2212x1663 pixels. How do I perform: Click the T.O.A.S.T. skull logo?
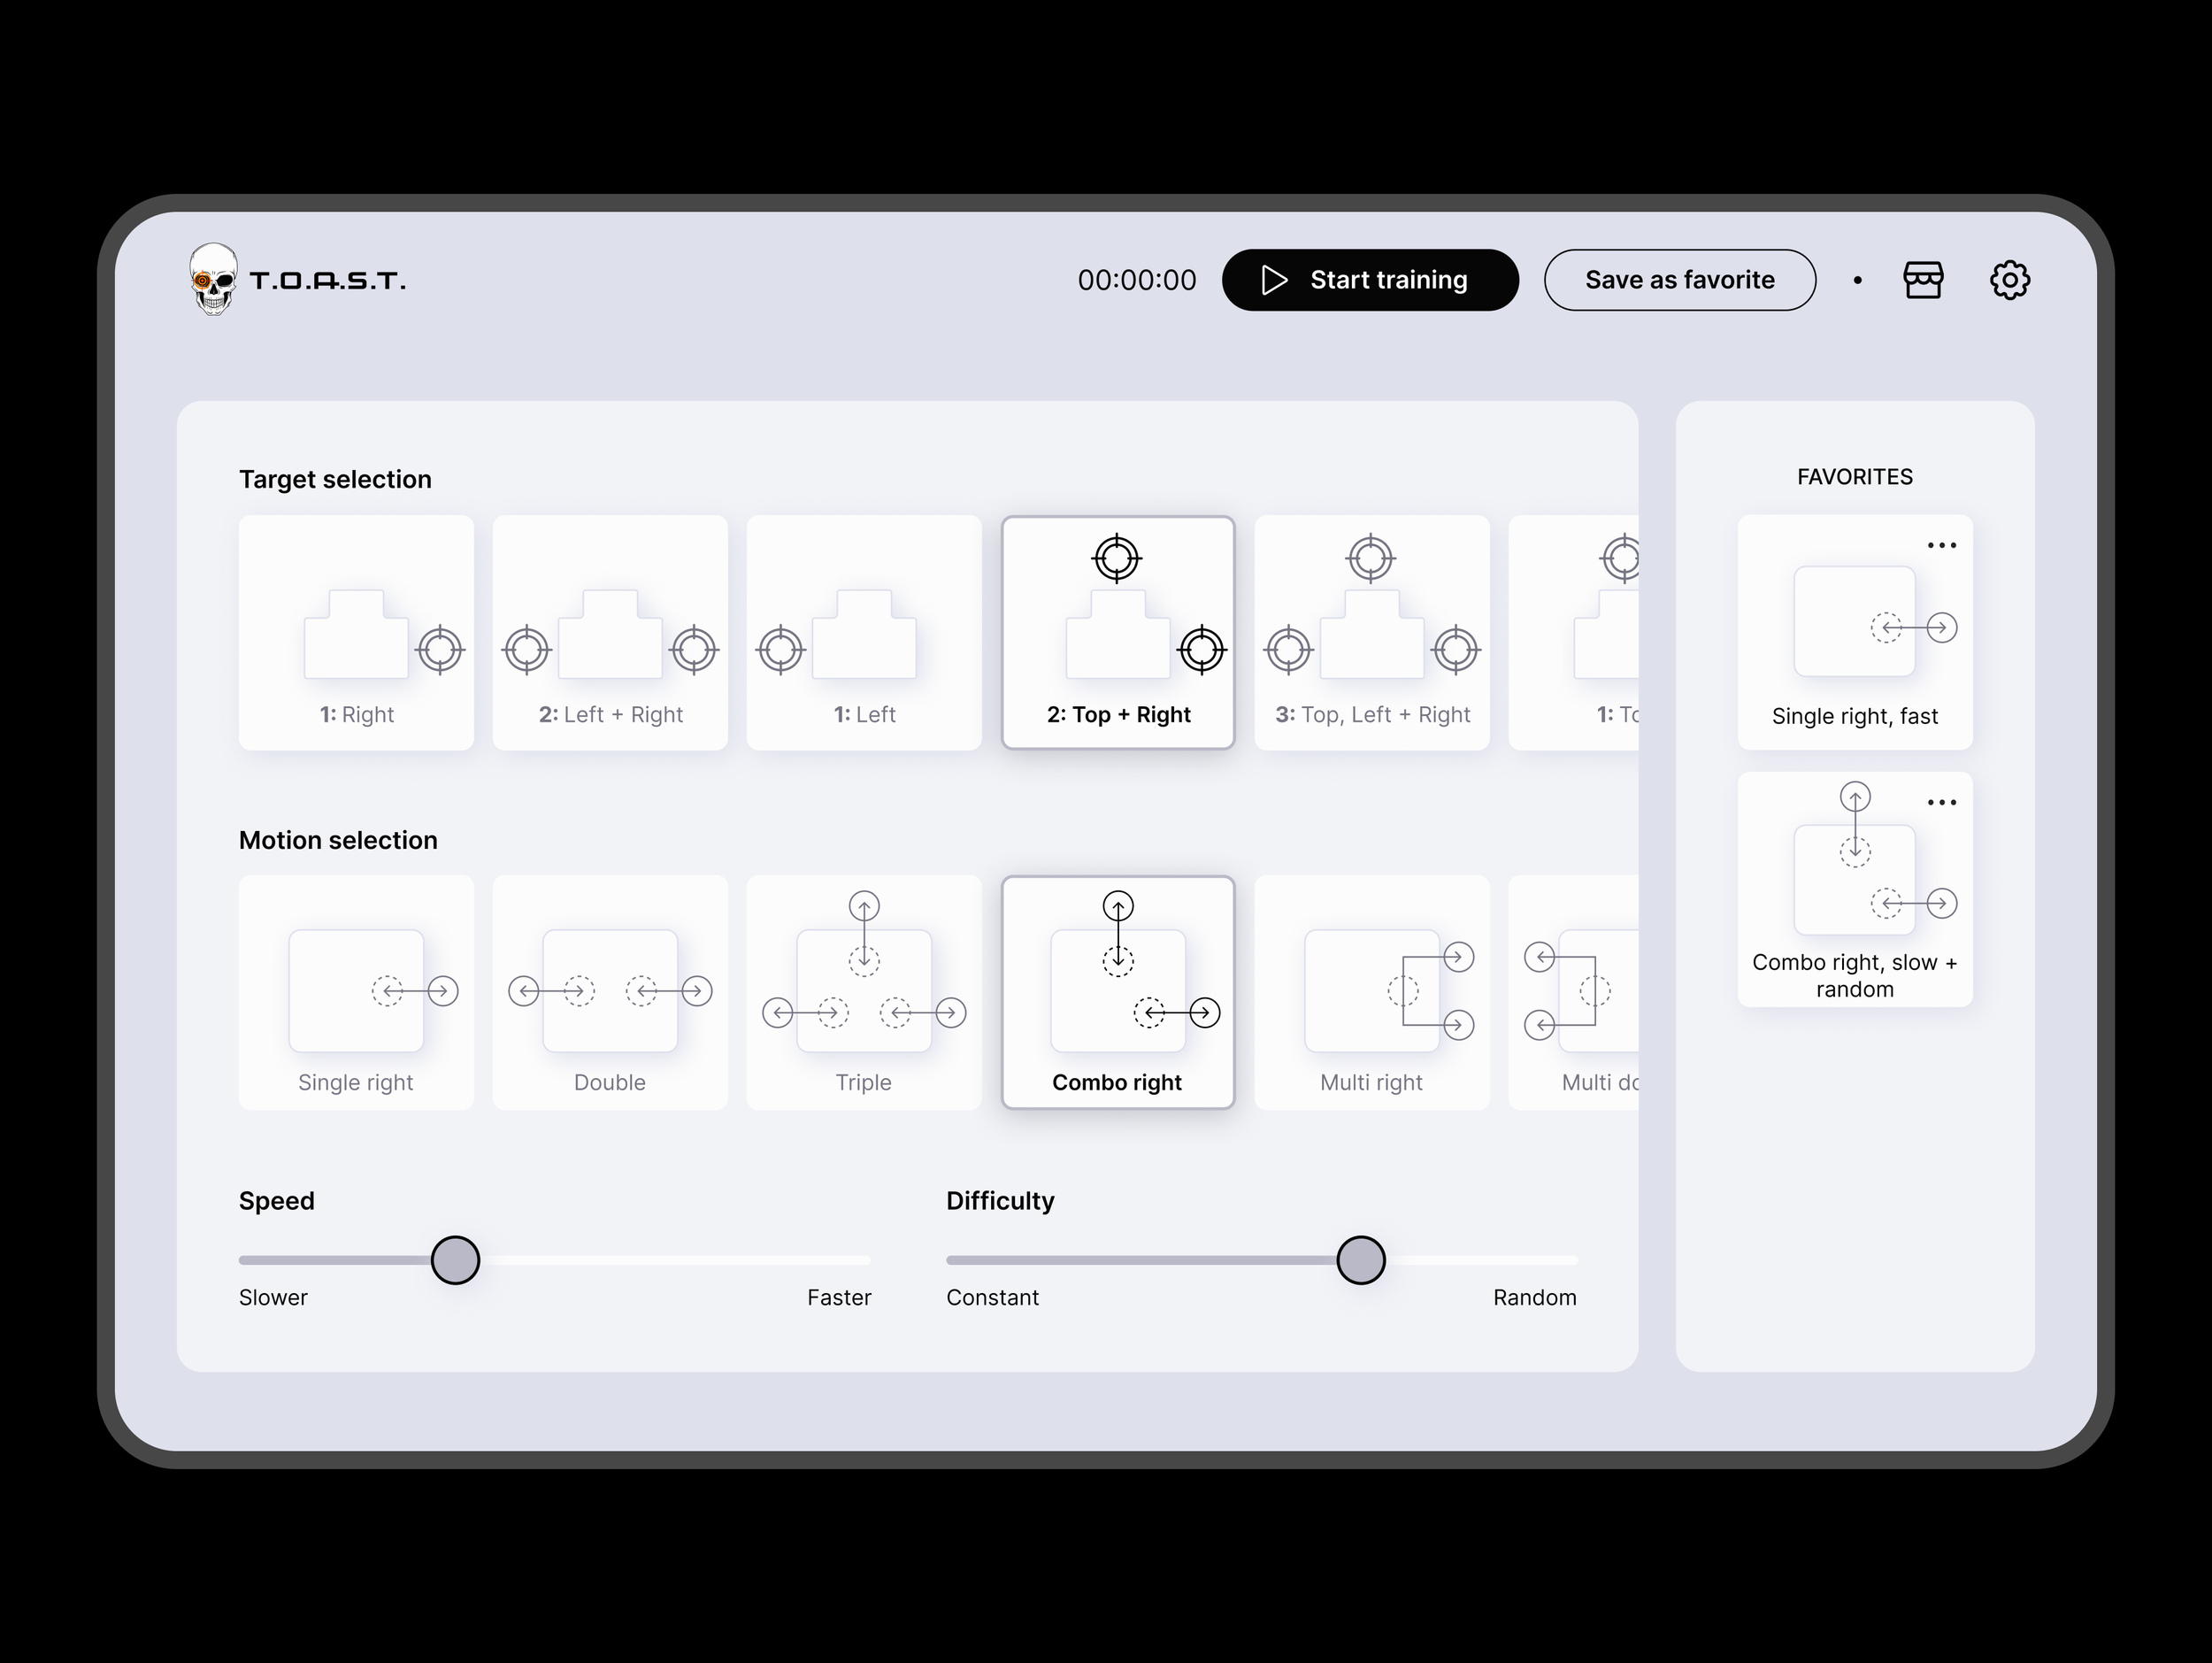(x=214, y=280)
